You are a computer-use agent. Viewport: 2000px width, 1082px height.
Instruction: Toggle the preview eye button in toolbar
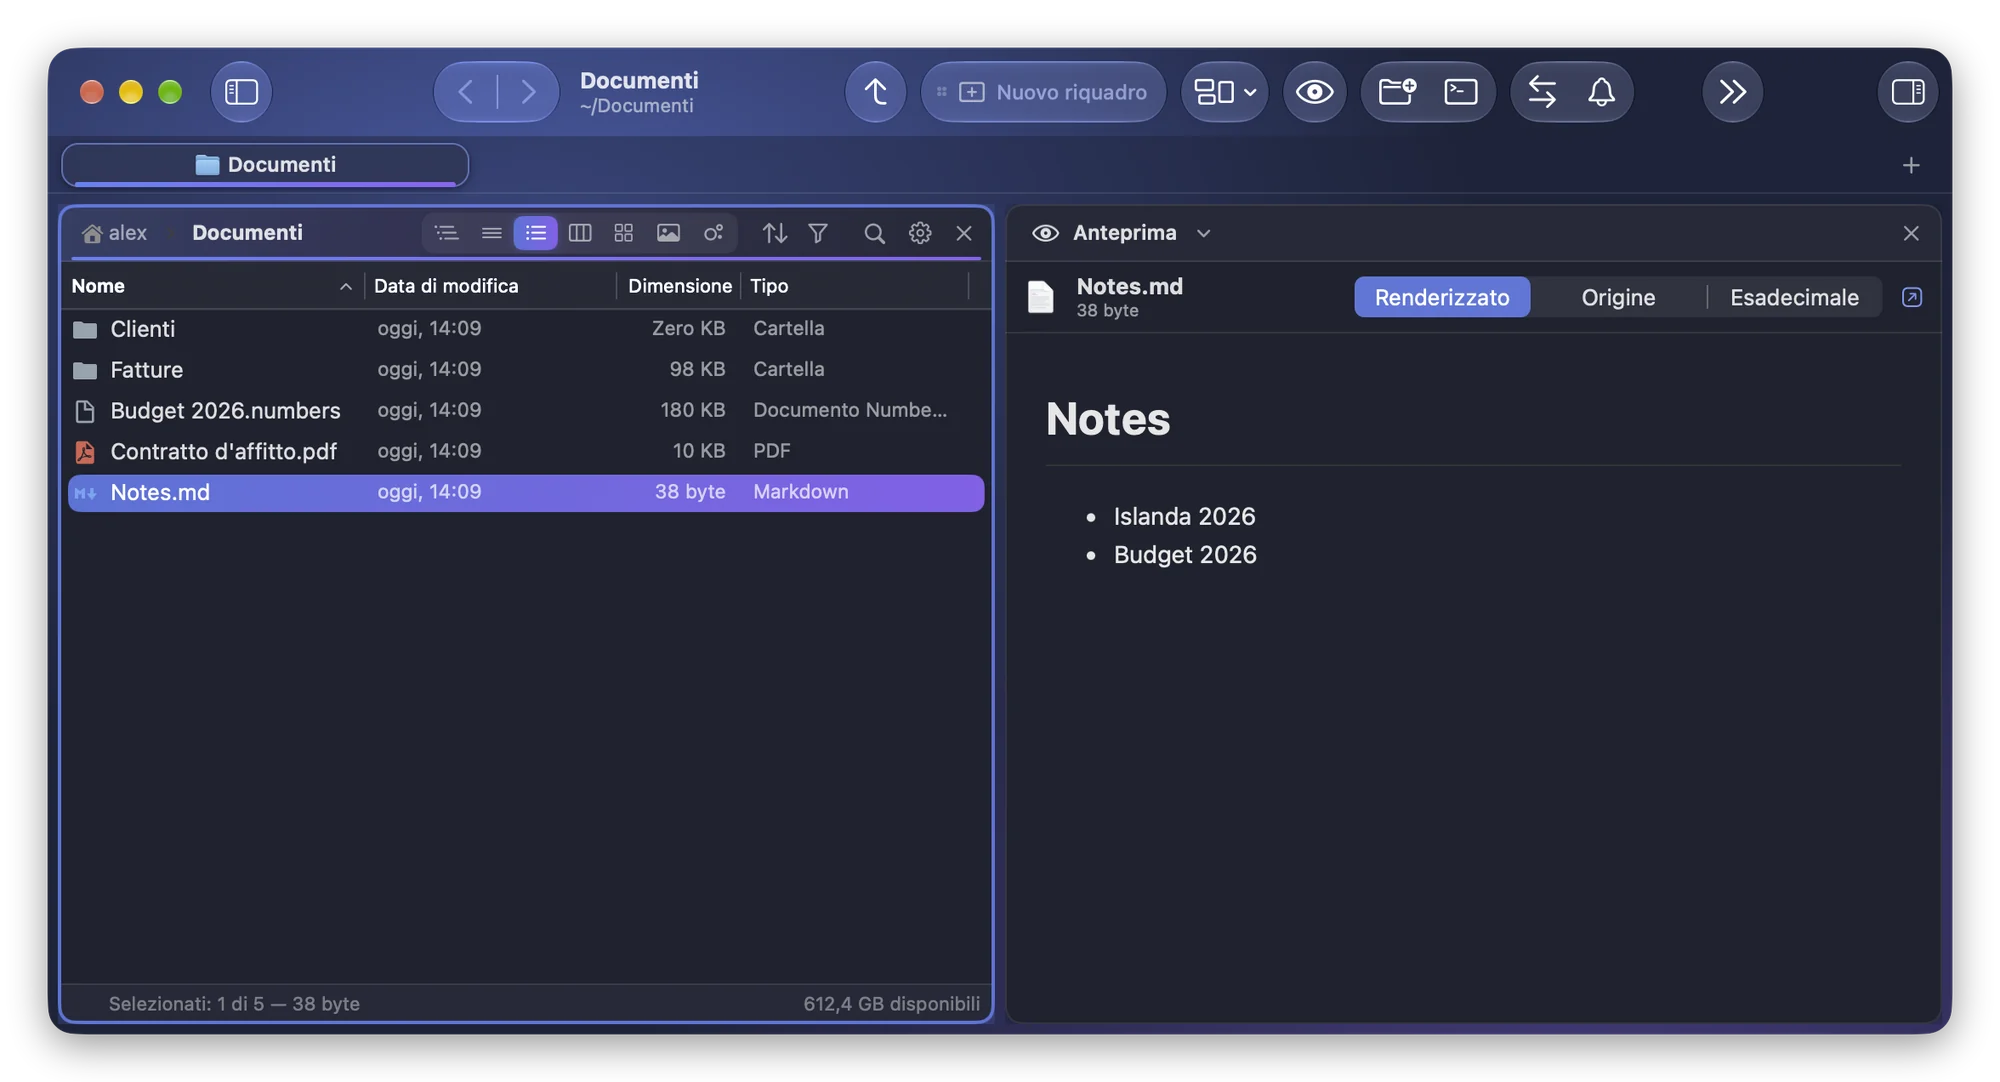pyautogui.click(x=1314, y=92)
